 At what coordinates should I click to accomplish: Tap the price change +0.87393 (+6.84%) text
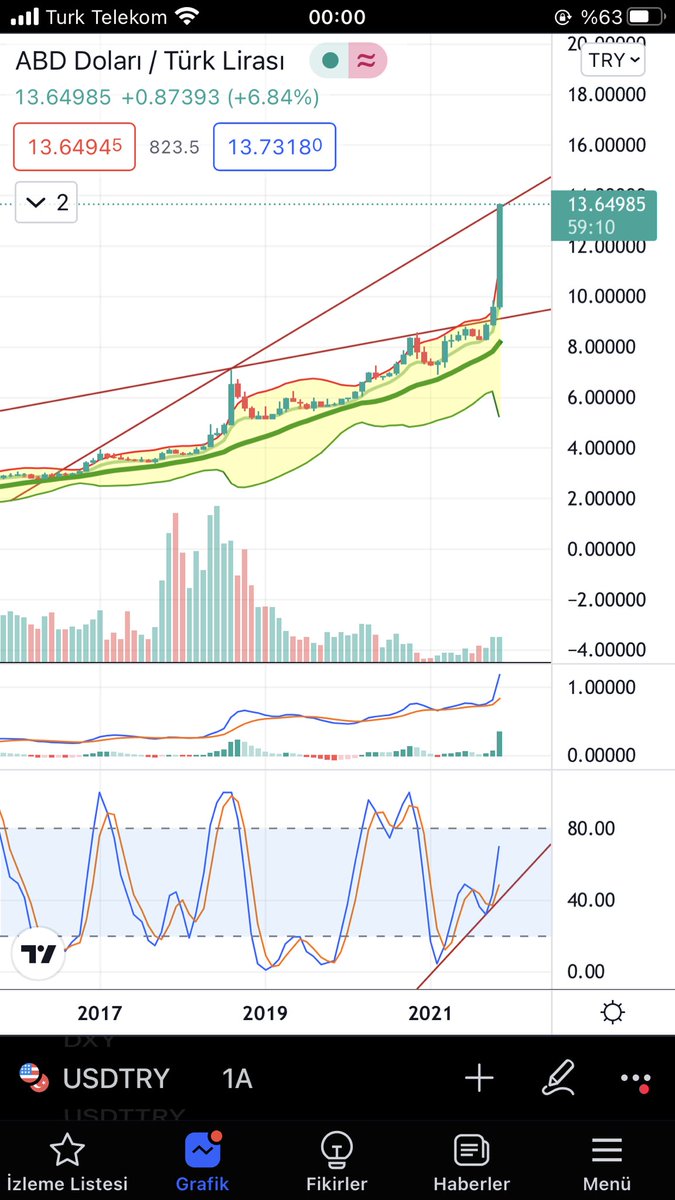(221, 98)
